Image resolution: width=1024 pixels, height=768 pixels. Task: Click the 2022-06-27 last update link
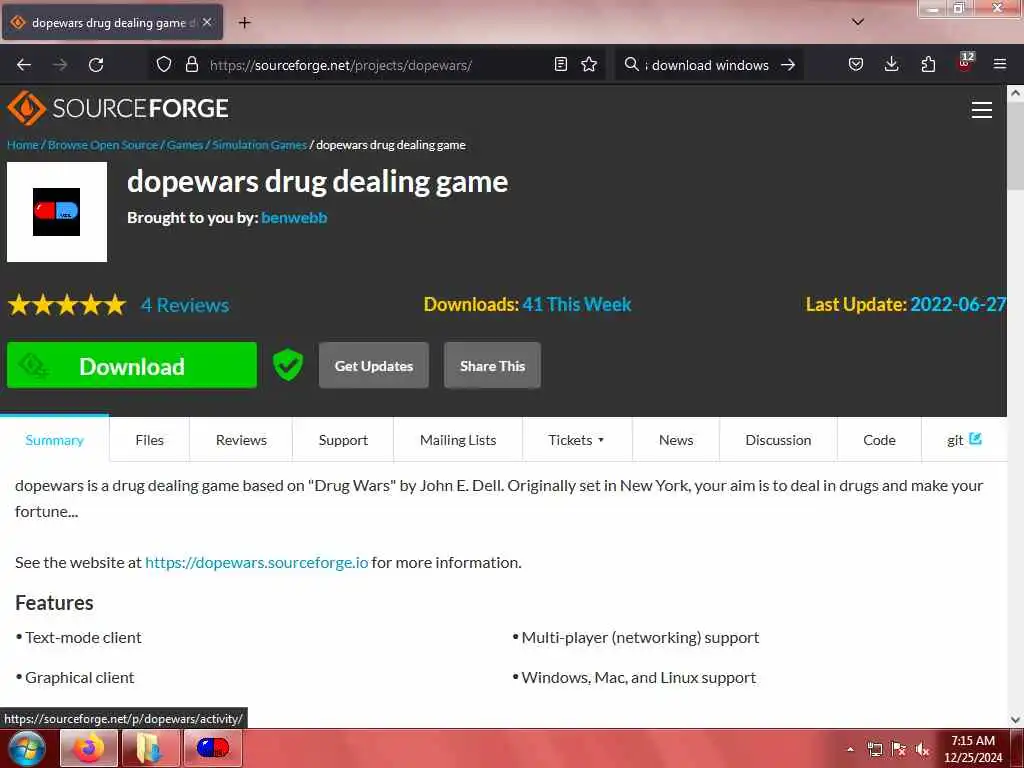click(957, 304)
